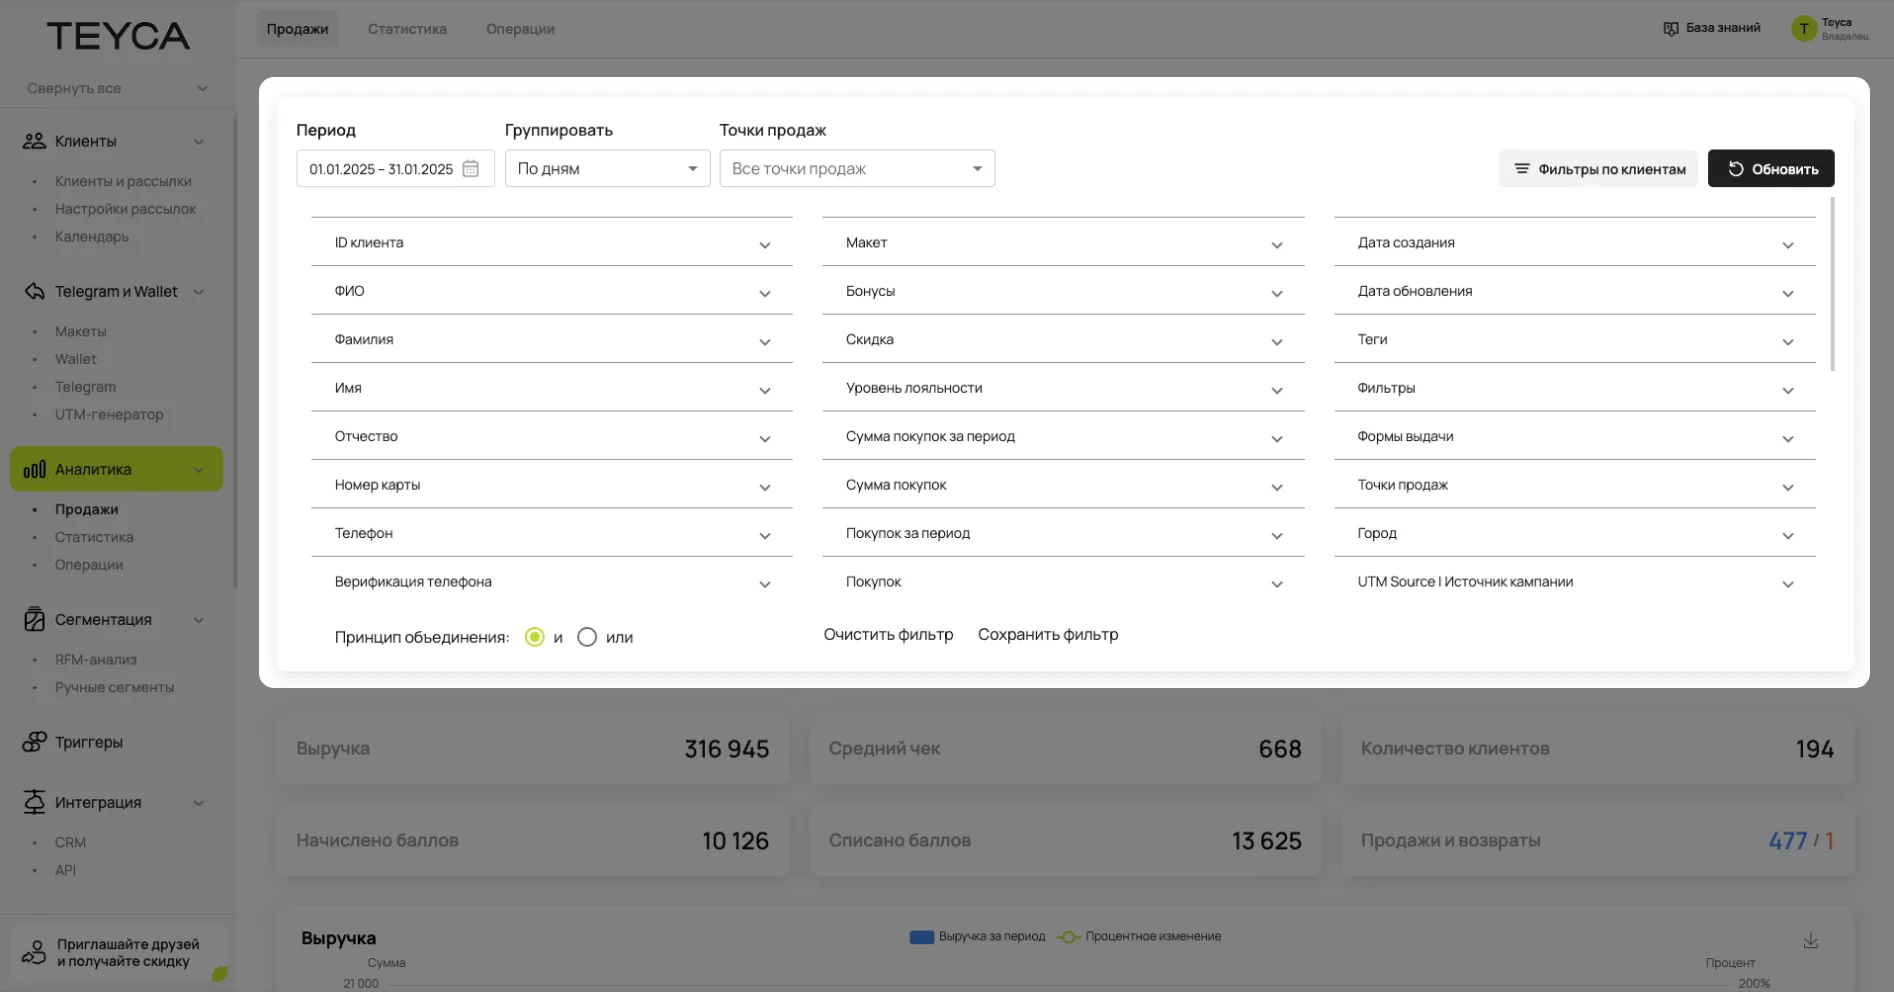The image size is (1894, 992).
Task: Download the revenue chart via download icon
Action: pyautogui.click(x=1810, y=941)
